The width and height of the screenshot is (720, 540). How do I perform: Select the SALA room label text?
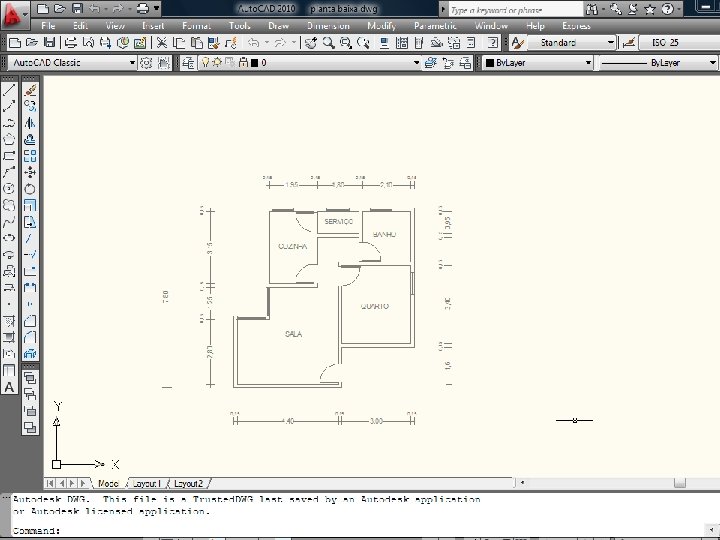pos(294,334)
